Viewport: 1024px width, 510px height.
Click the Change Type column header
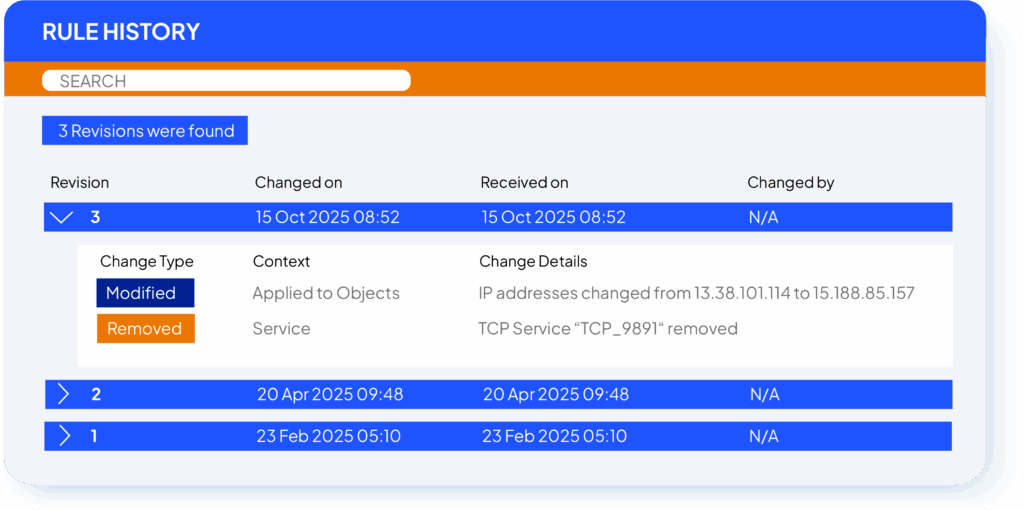[147, 262]
